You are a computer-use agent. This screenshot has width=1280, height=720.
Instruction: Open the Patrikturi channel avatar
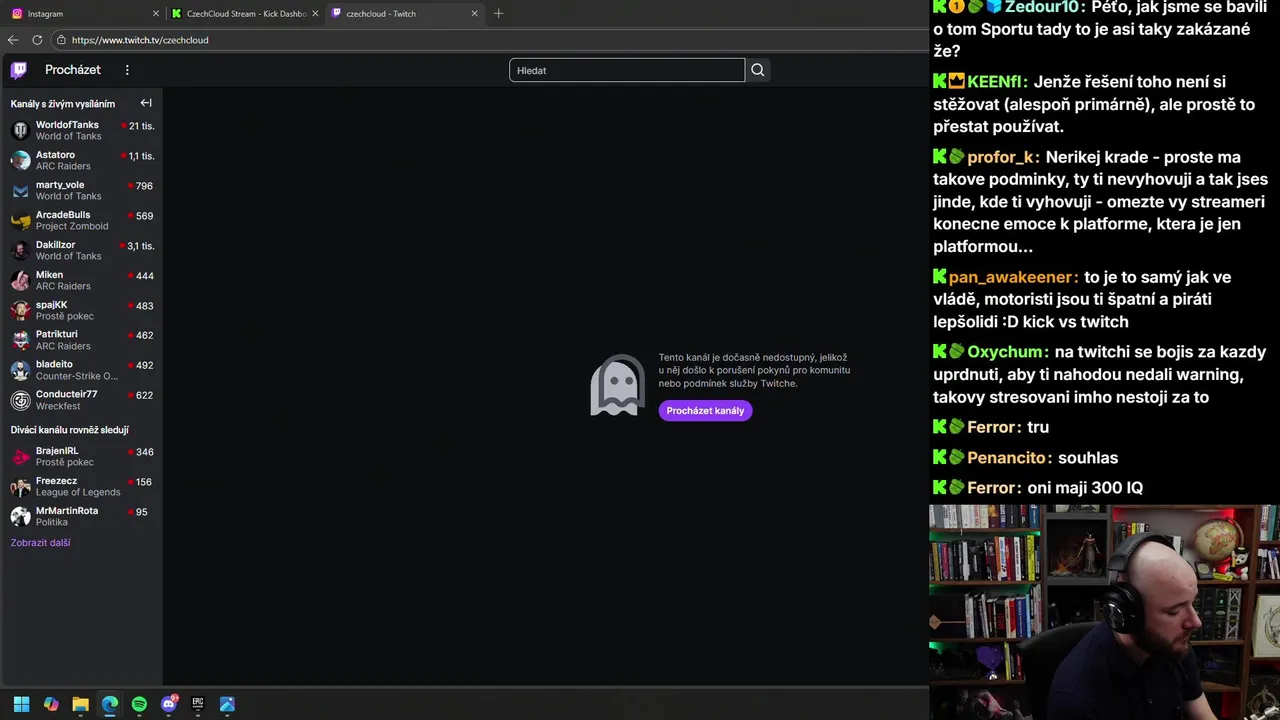pos(20,341)
